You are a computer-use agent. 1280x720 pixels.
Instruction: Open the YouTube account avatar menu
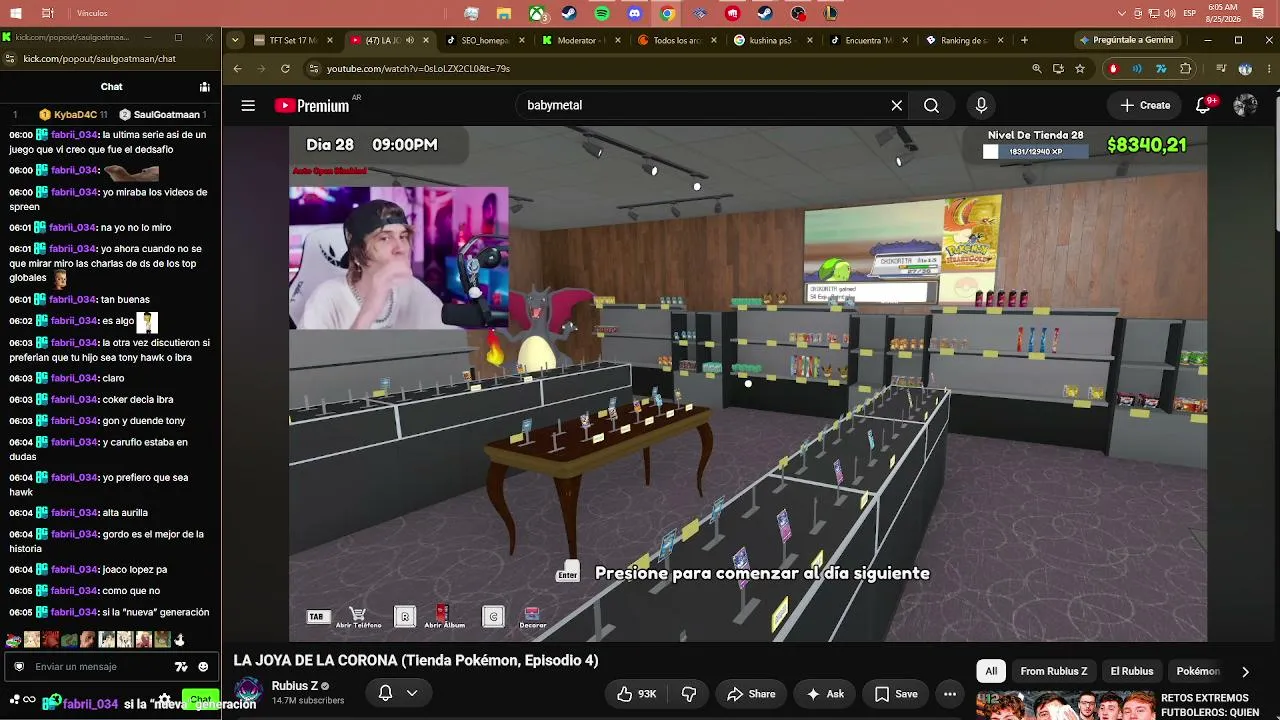[x=1245, y=105]
